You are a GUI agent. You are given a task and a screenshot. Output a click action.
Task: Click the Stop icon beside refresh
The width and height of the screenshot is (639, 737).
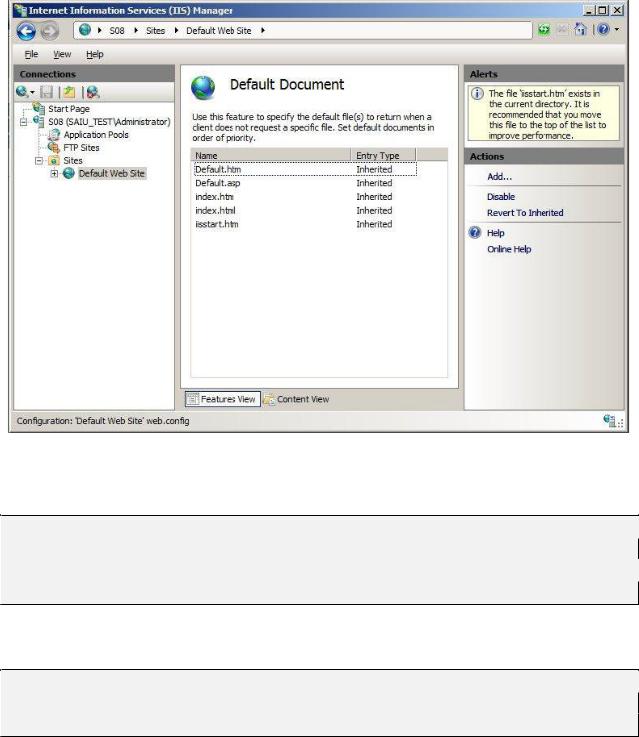pyautogui.click(x=561, y=30)
